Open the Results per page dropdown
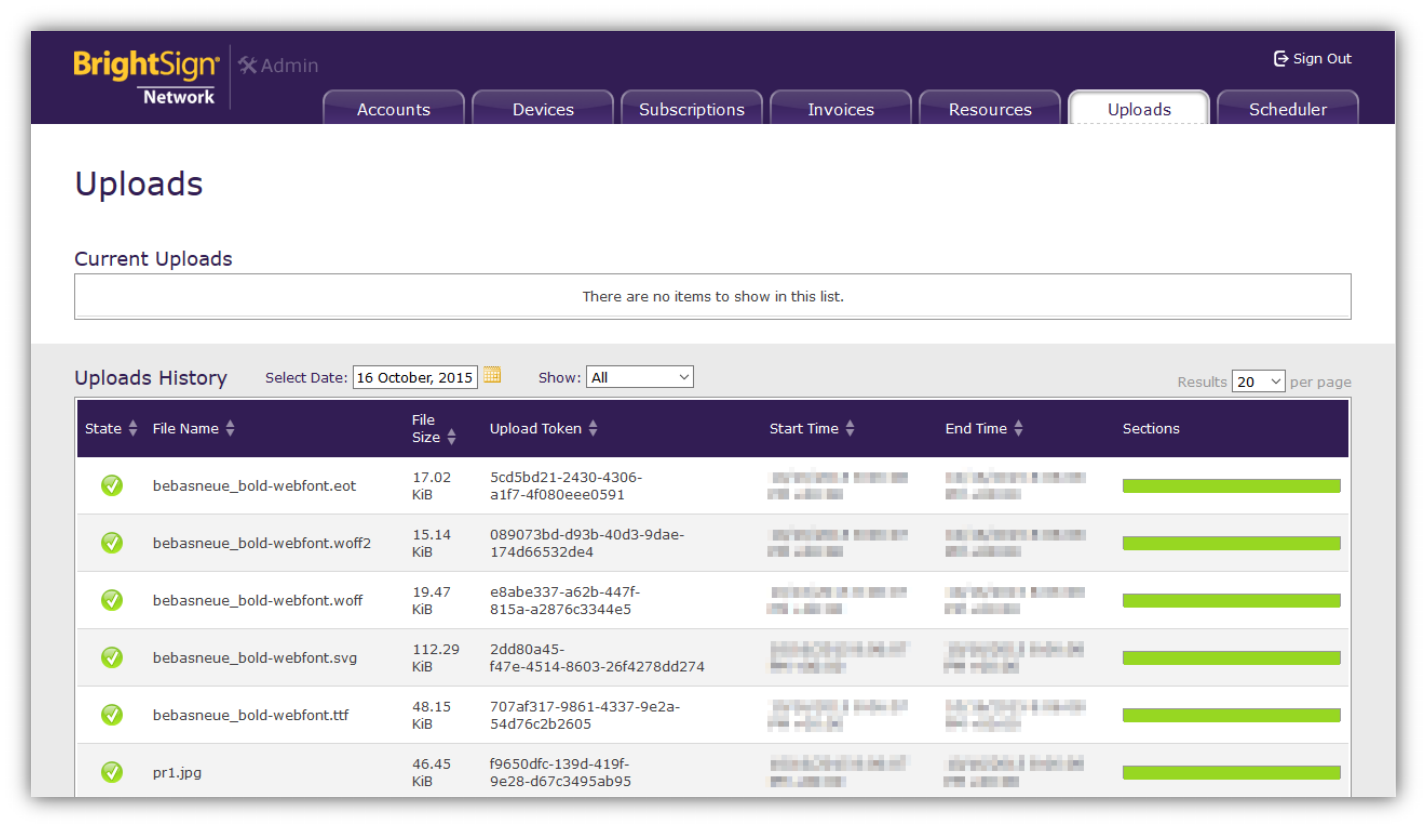The image size is (1427, 828). tap(1258, 382)
